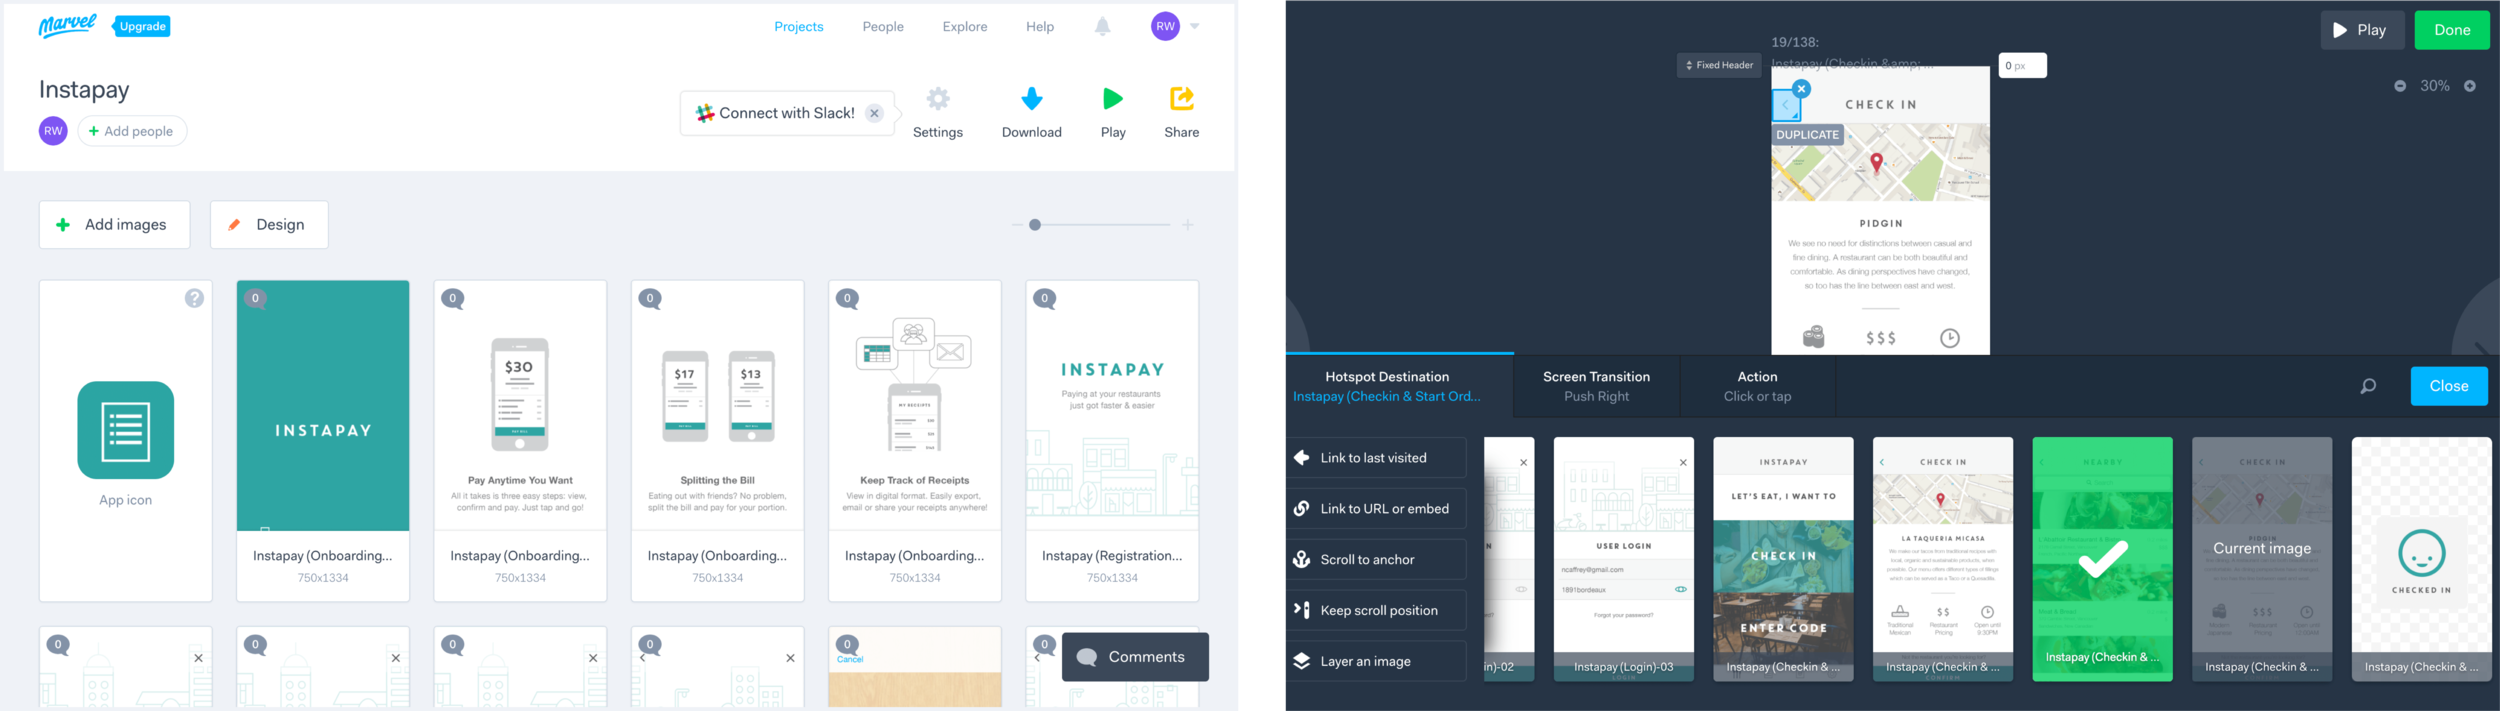This screenshot has width=2500, height=711.
Task: Choose Scroll to anchor option
Action: (1376, 560)
